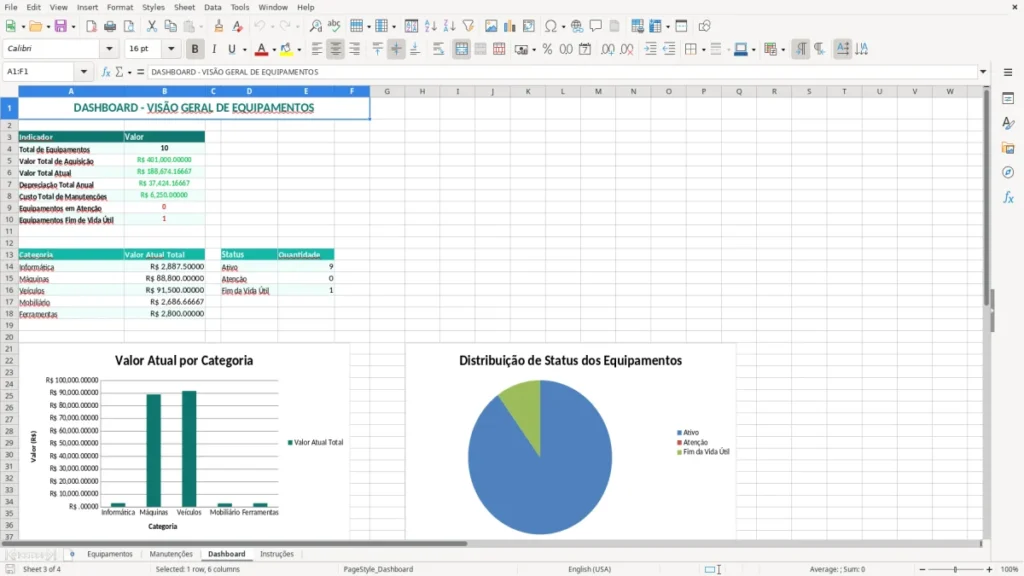Open the Borders dropdown arrow
Screen dimensions: 1024x576
[703, 50]
